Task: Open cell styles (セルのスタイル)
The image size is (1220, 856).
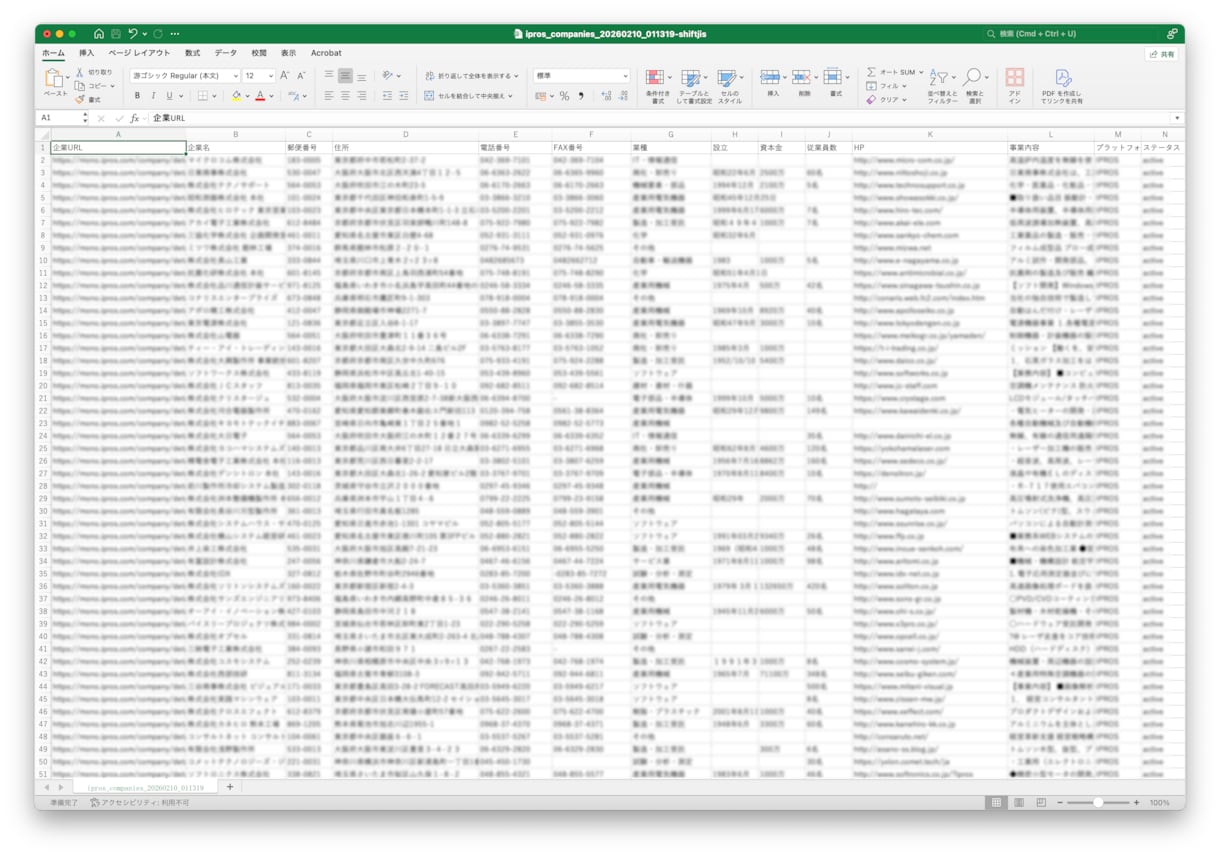Action: [727, 78]
